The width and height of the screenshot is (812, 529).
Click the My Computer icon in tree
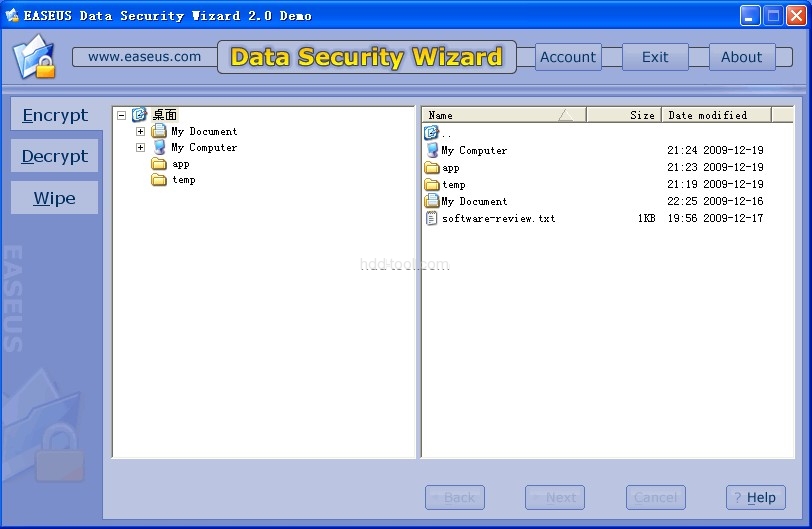pos(160,147)
